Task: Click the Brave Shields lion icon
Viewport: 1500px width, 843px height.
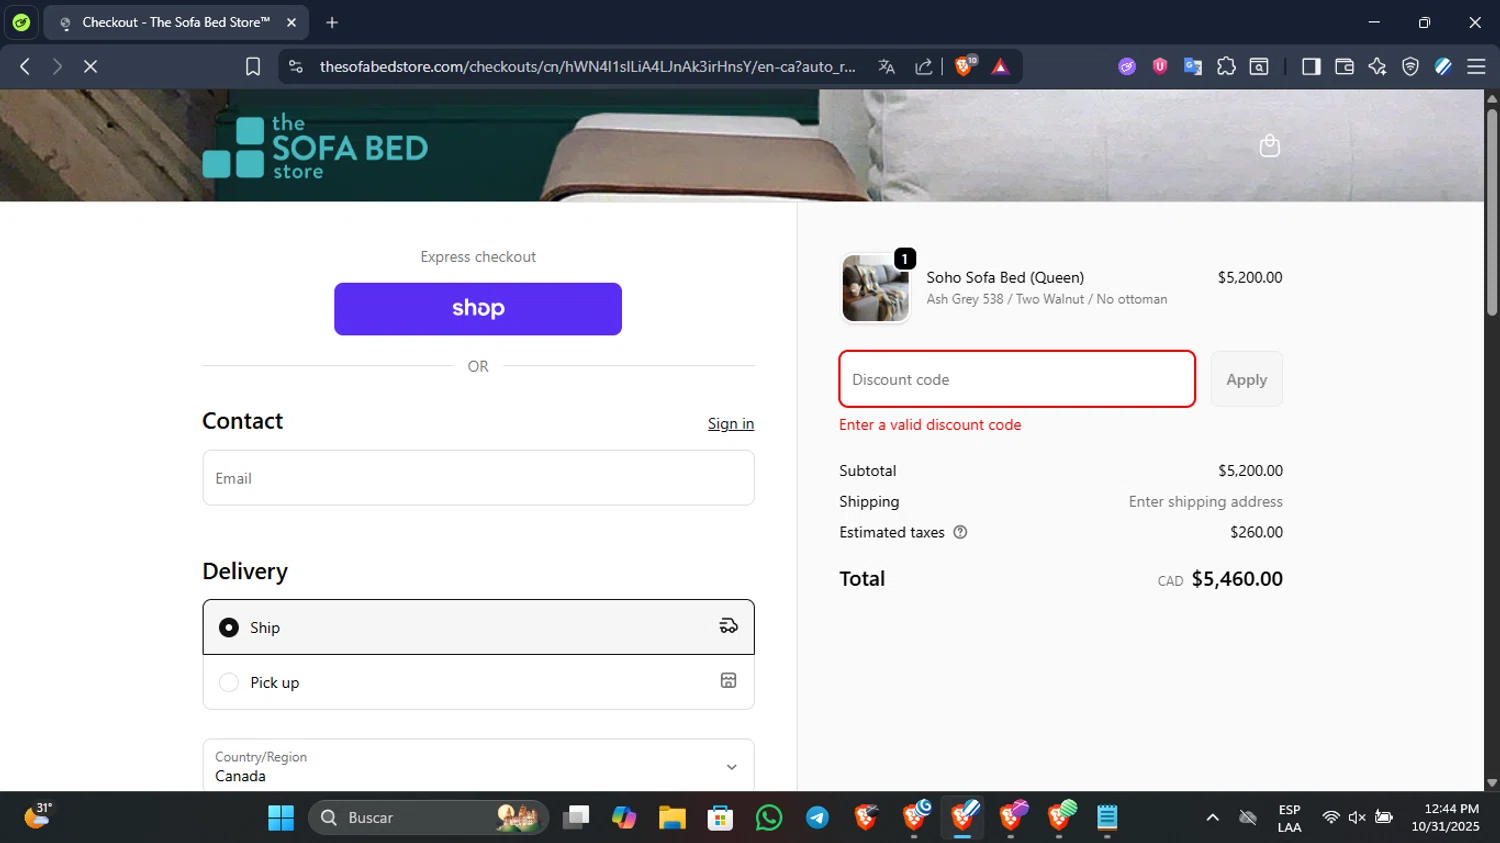Action: (x=964, y=66)
